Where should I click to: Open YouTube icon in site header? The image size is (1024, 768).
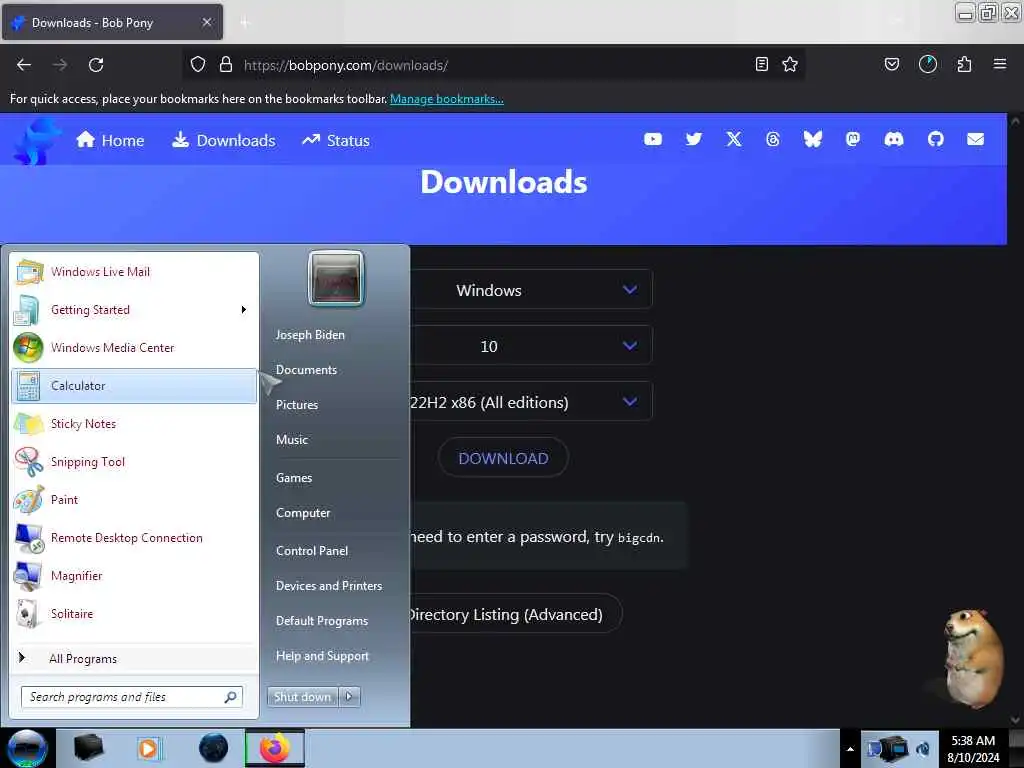652,139
